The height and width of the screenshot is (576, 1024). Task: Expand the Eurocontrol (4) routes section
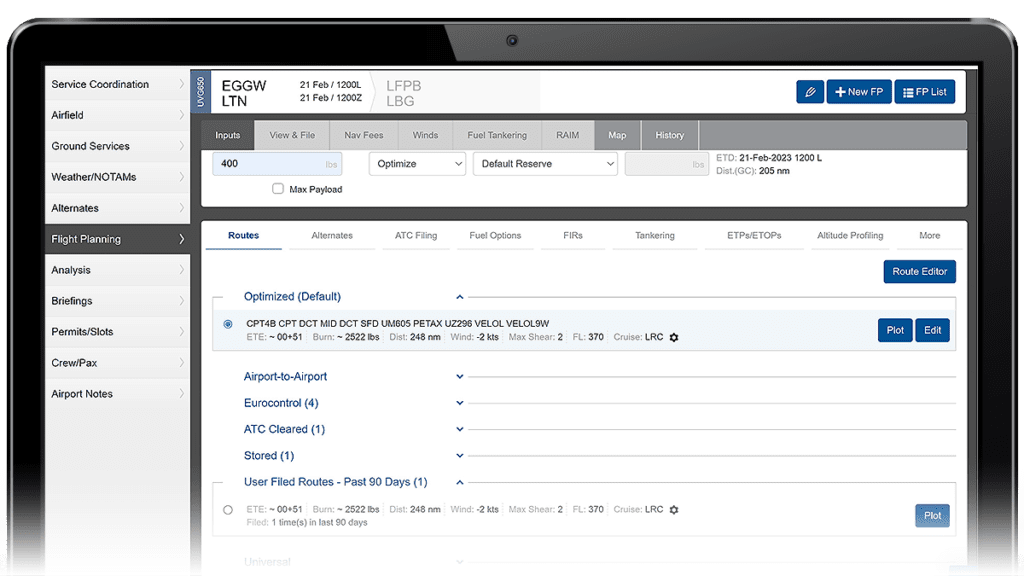click(x=460, y=403)
